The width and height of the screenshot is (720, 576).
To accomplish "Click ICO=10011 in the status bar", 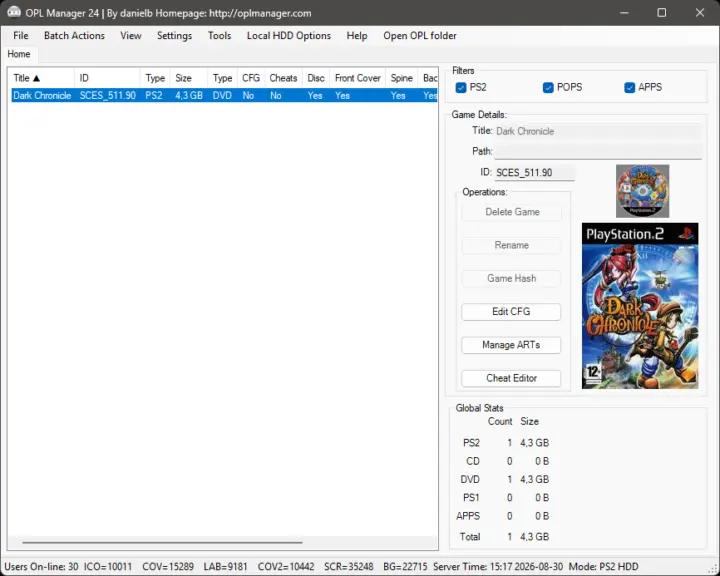I will point(108,567).
